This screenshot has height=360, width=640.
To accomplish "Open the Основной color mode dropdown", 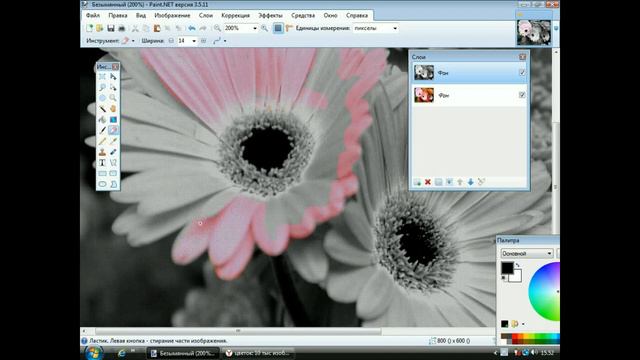I will pos(527,253).
